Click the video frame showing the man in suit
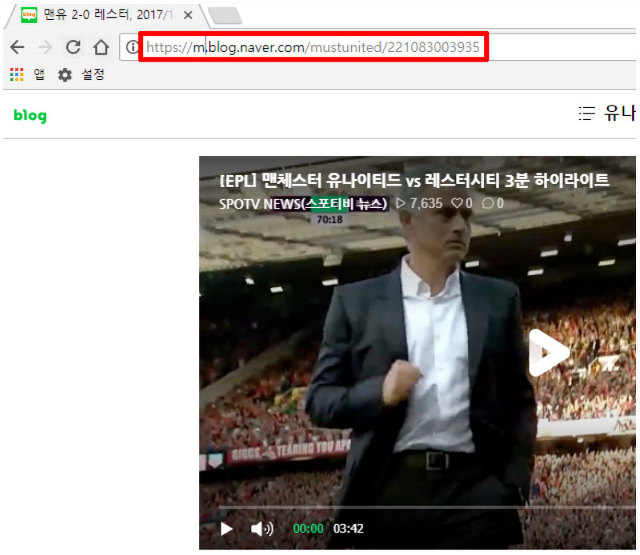 pyautogui.click(x=417, y=353)
